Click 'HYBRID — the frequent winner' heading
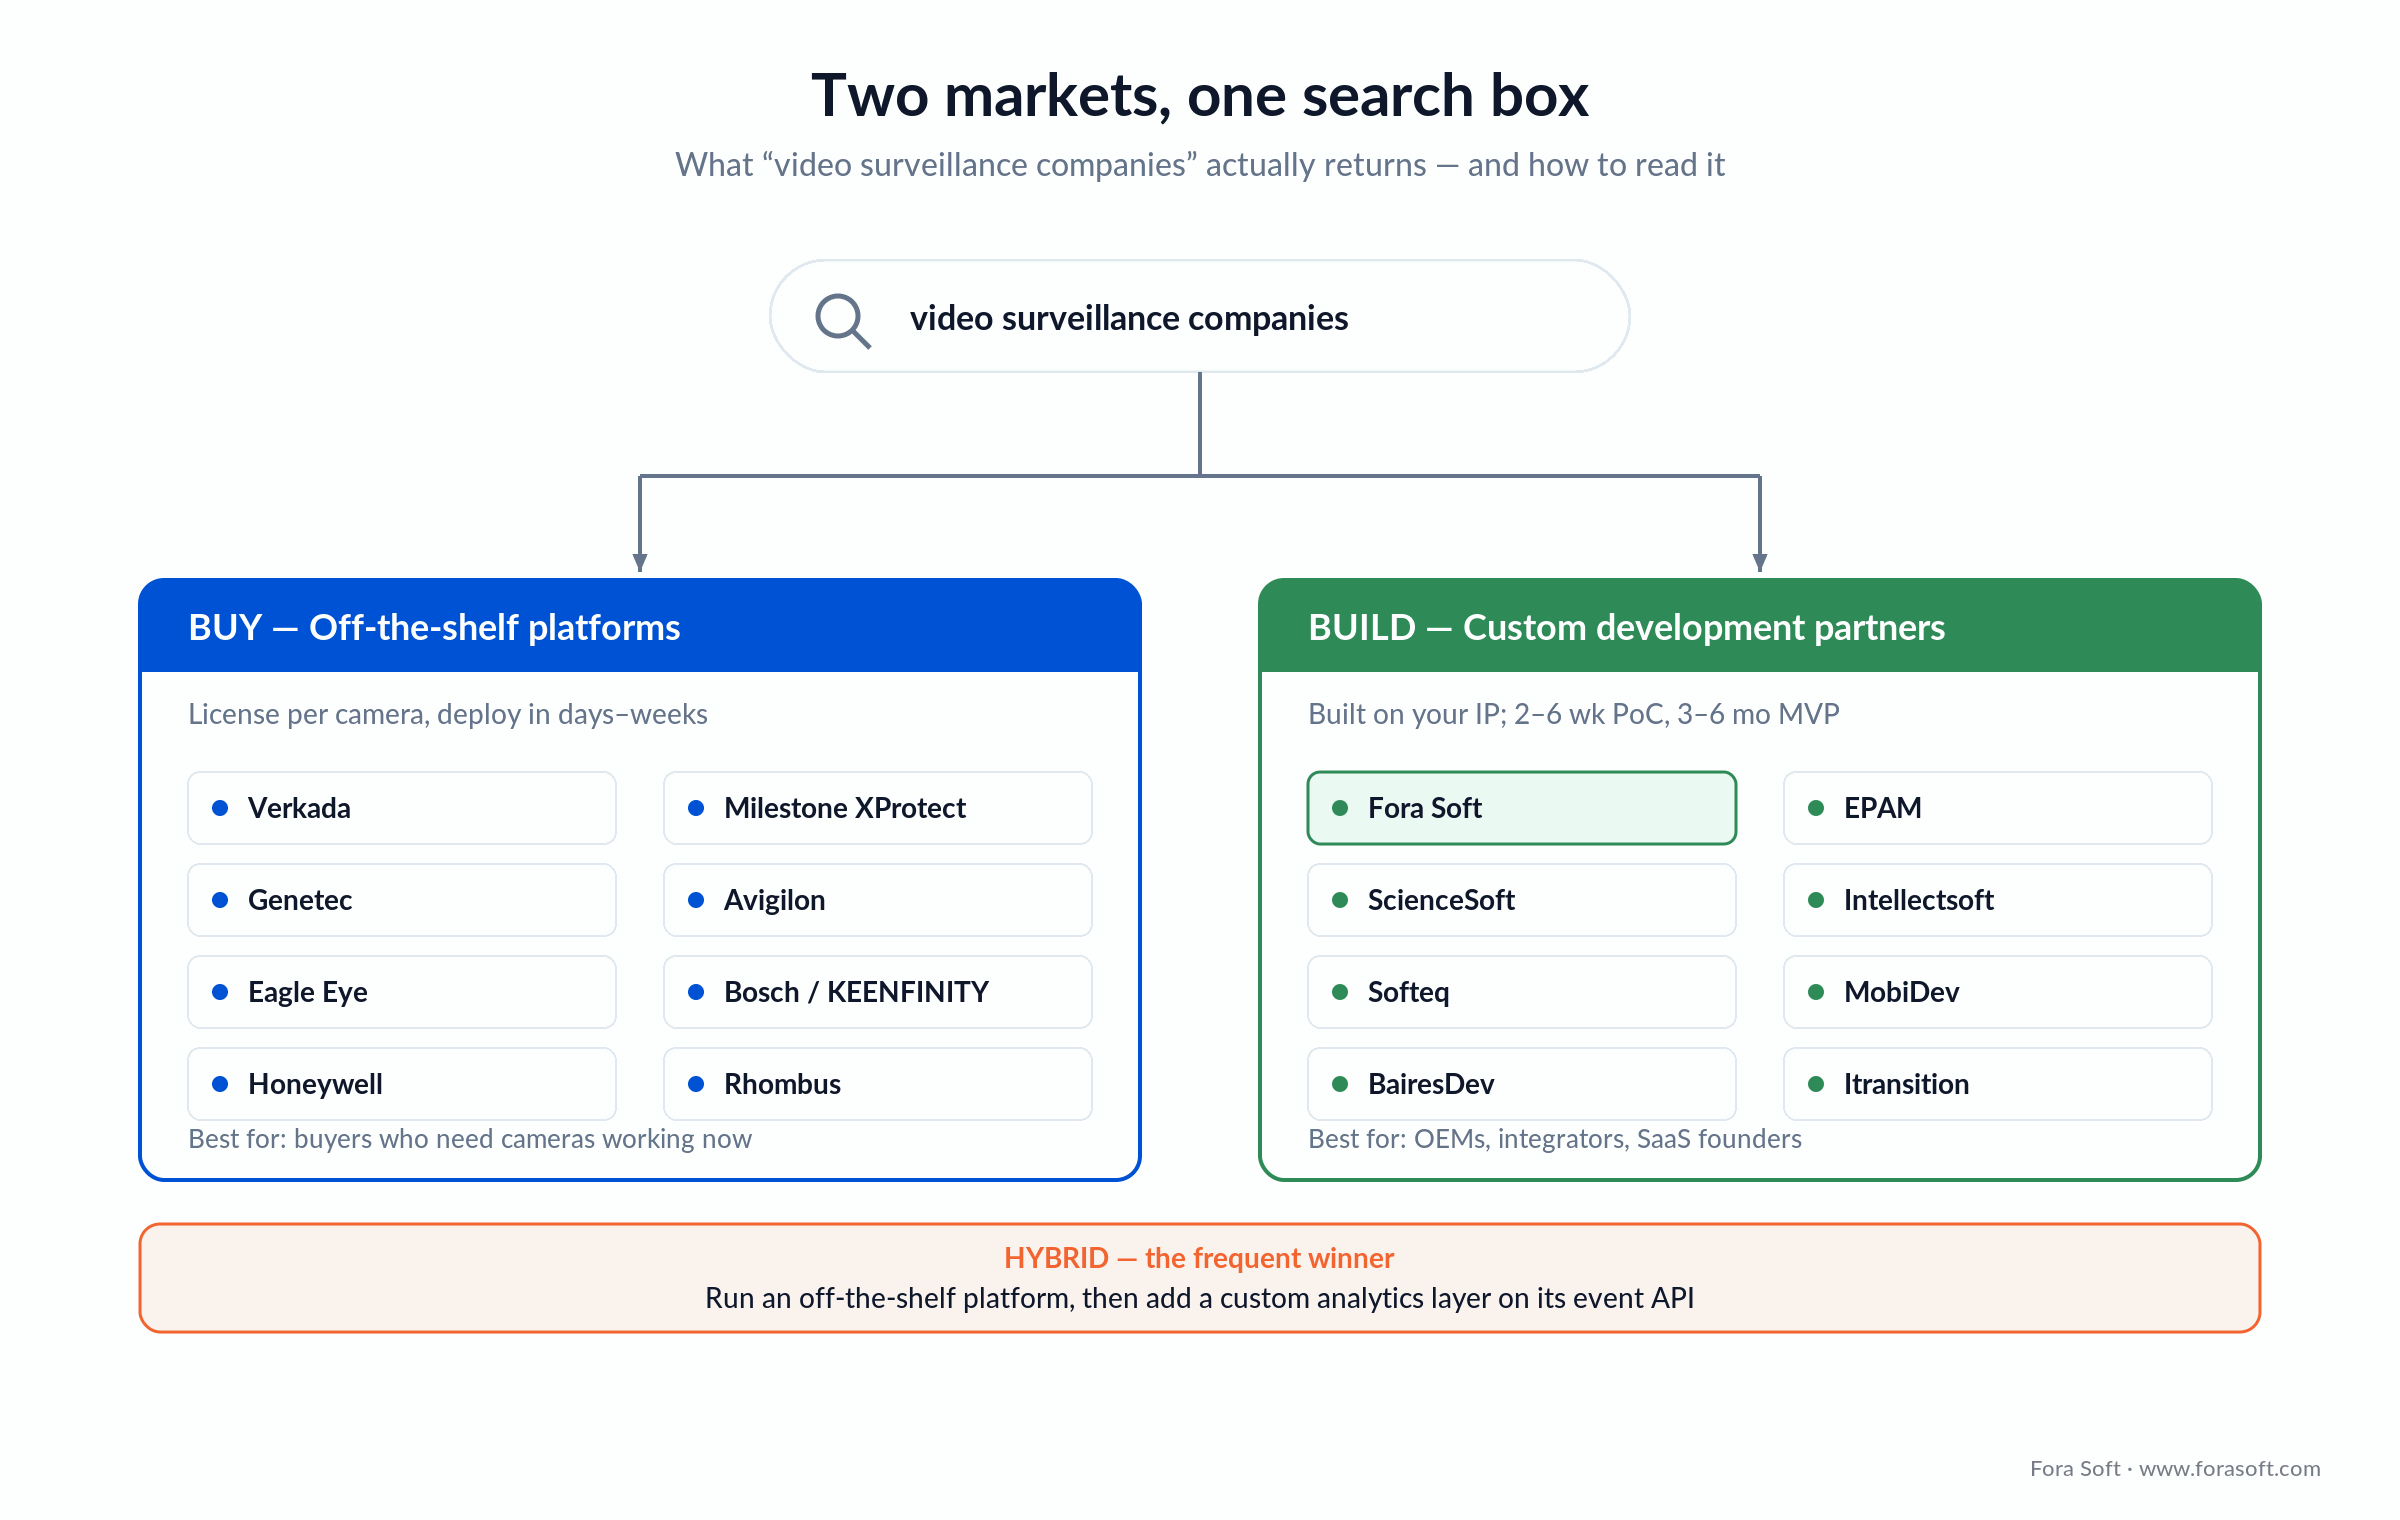 tap(1199, 1258)
